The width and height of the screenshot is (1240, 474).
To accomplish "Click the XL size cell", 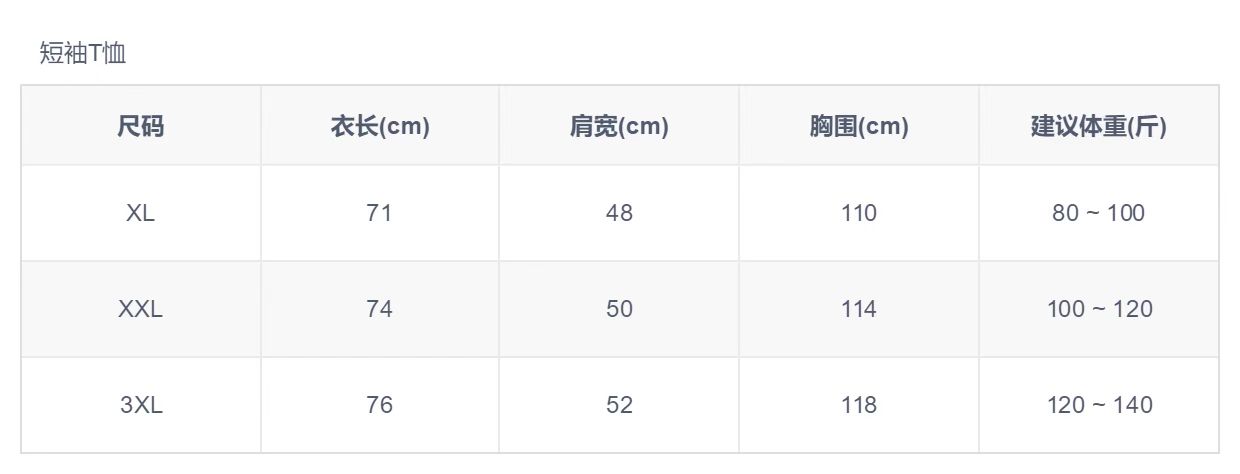I will coord(140,213).
